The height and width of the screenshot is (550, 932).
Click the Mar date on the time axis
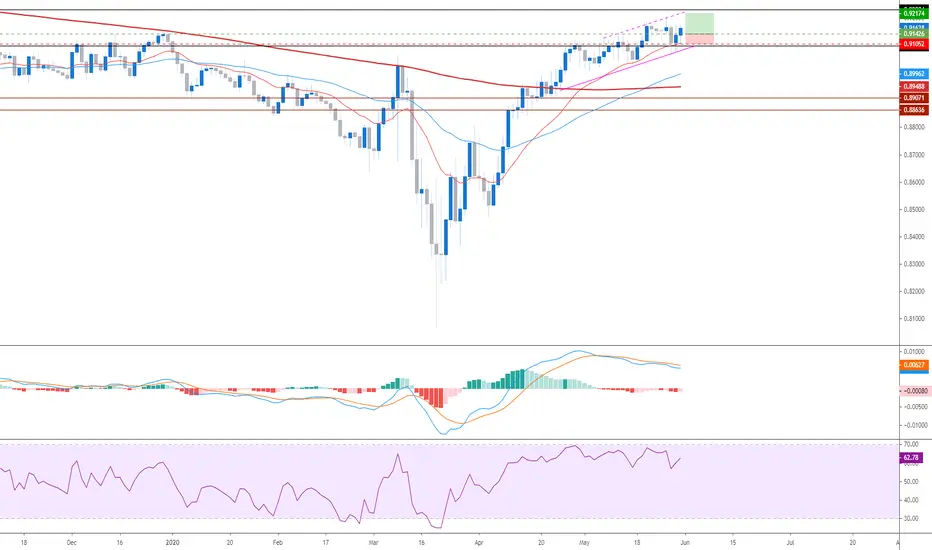(x=373, y=542)
